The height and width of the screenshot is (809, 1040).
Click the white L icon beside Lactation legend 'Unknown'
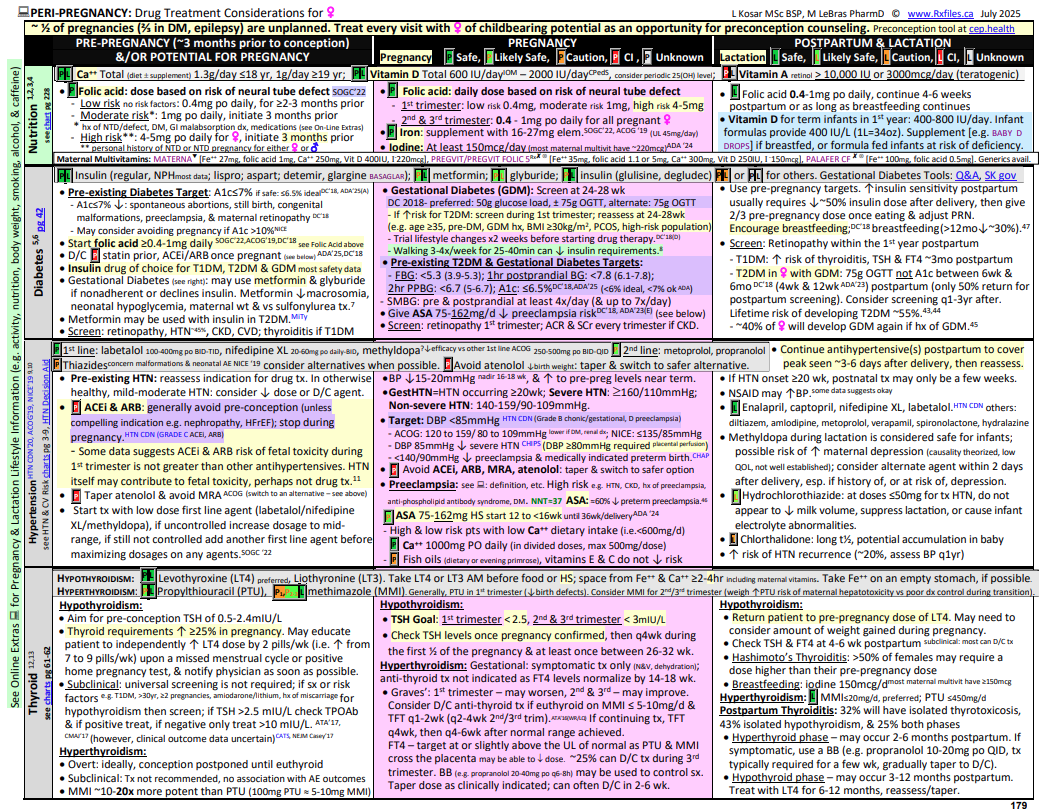[970, 57]
